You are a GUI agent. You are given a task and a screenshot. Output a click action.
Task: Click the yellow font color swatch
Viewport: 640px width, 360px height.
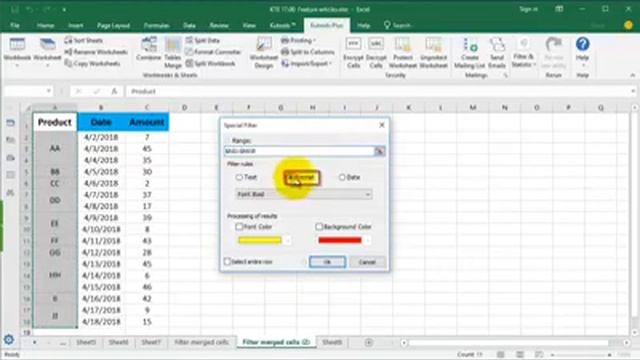click(260, 240)
